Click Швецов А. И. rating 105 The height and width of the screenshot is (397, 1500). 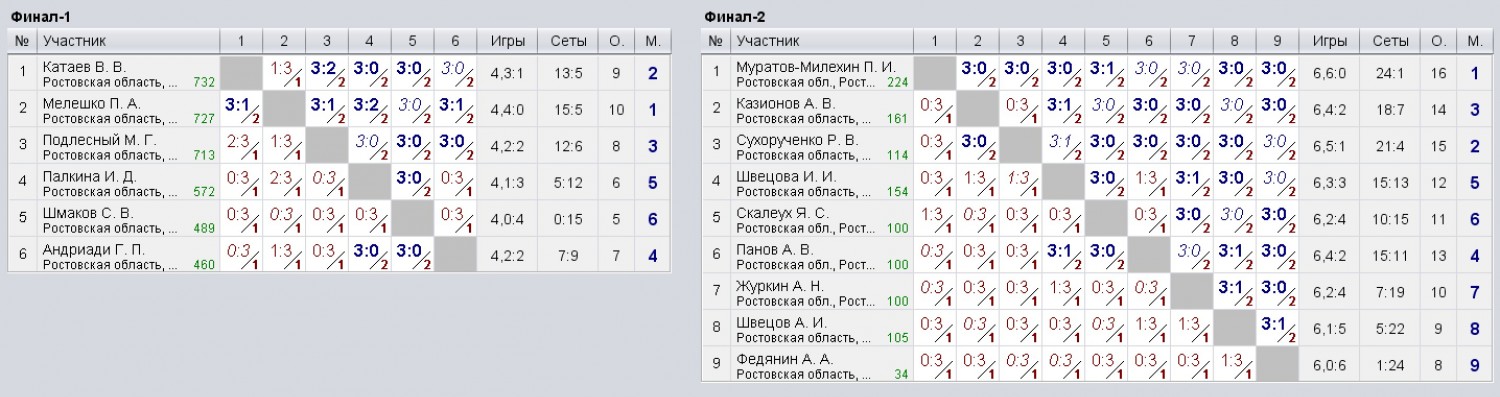[897, 338]
